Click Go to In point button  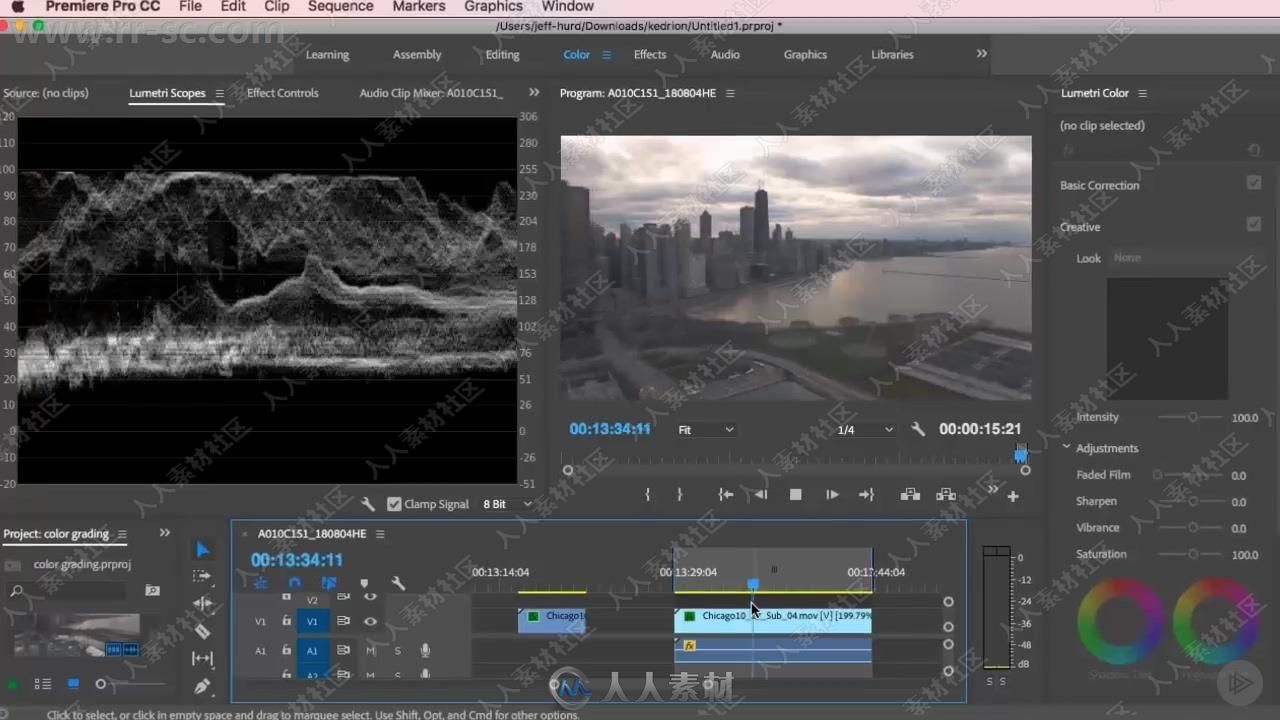tap(726, 494)
